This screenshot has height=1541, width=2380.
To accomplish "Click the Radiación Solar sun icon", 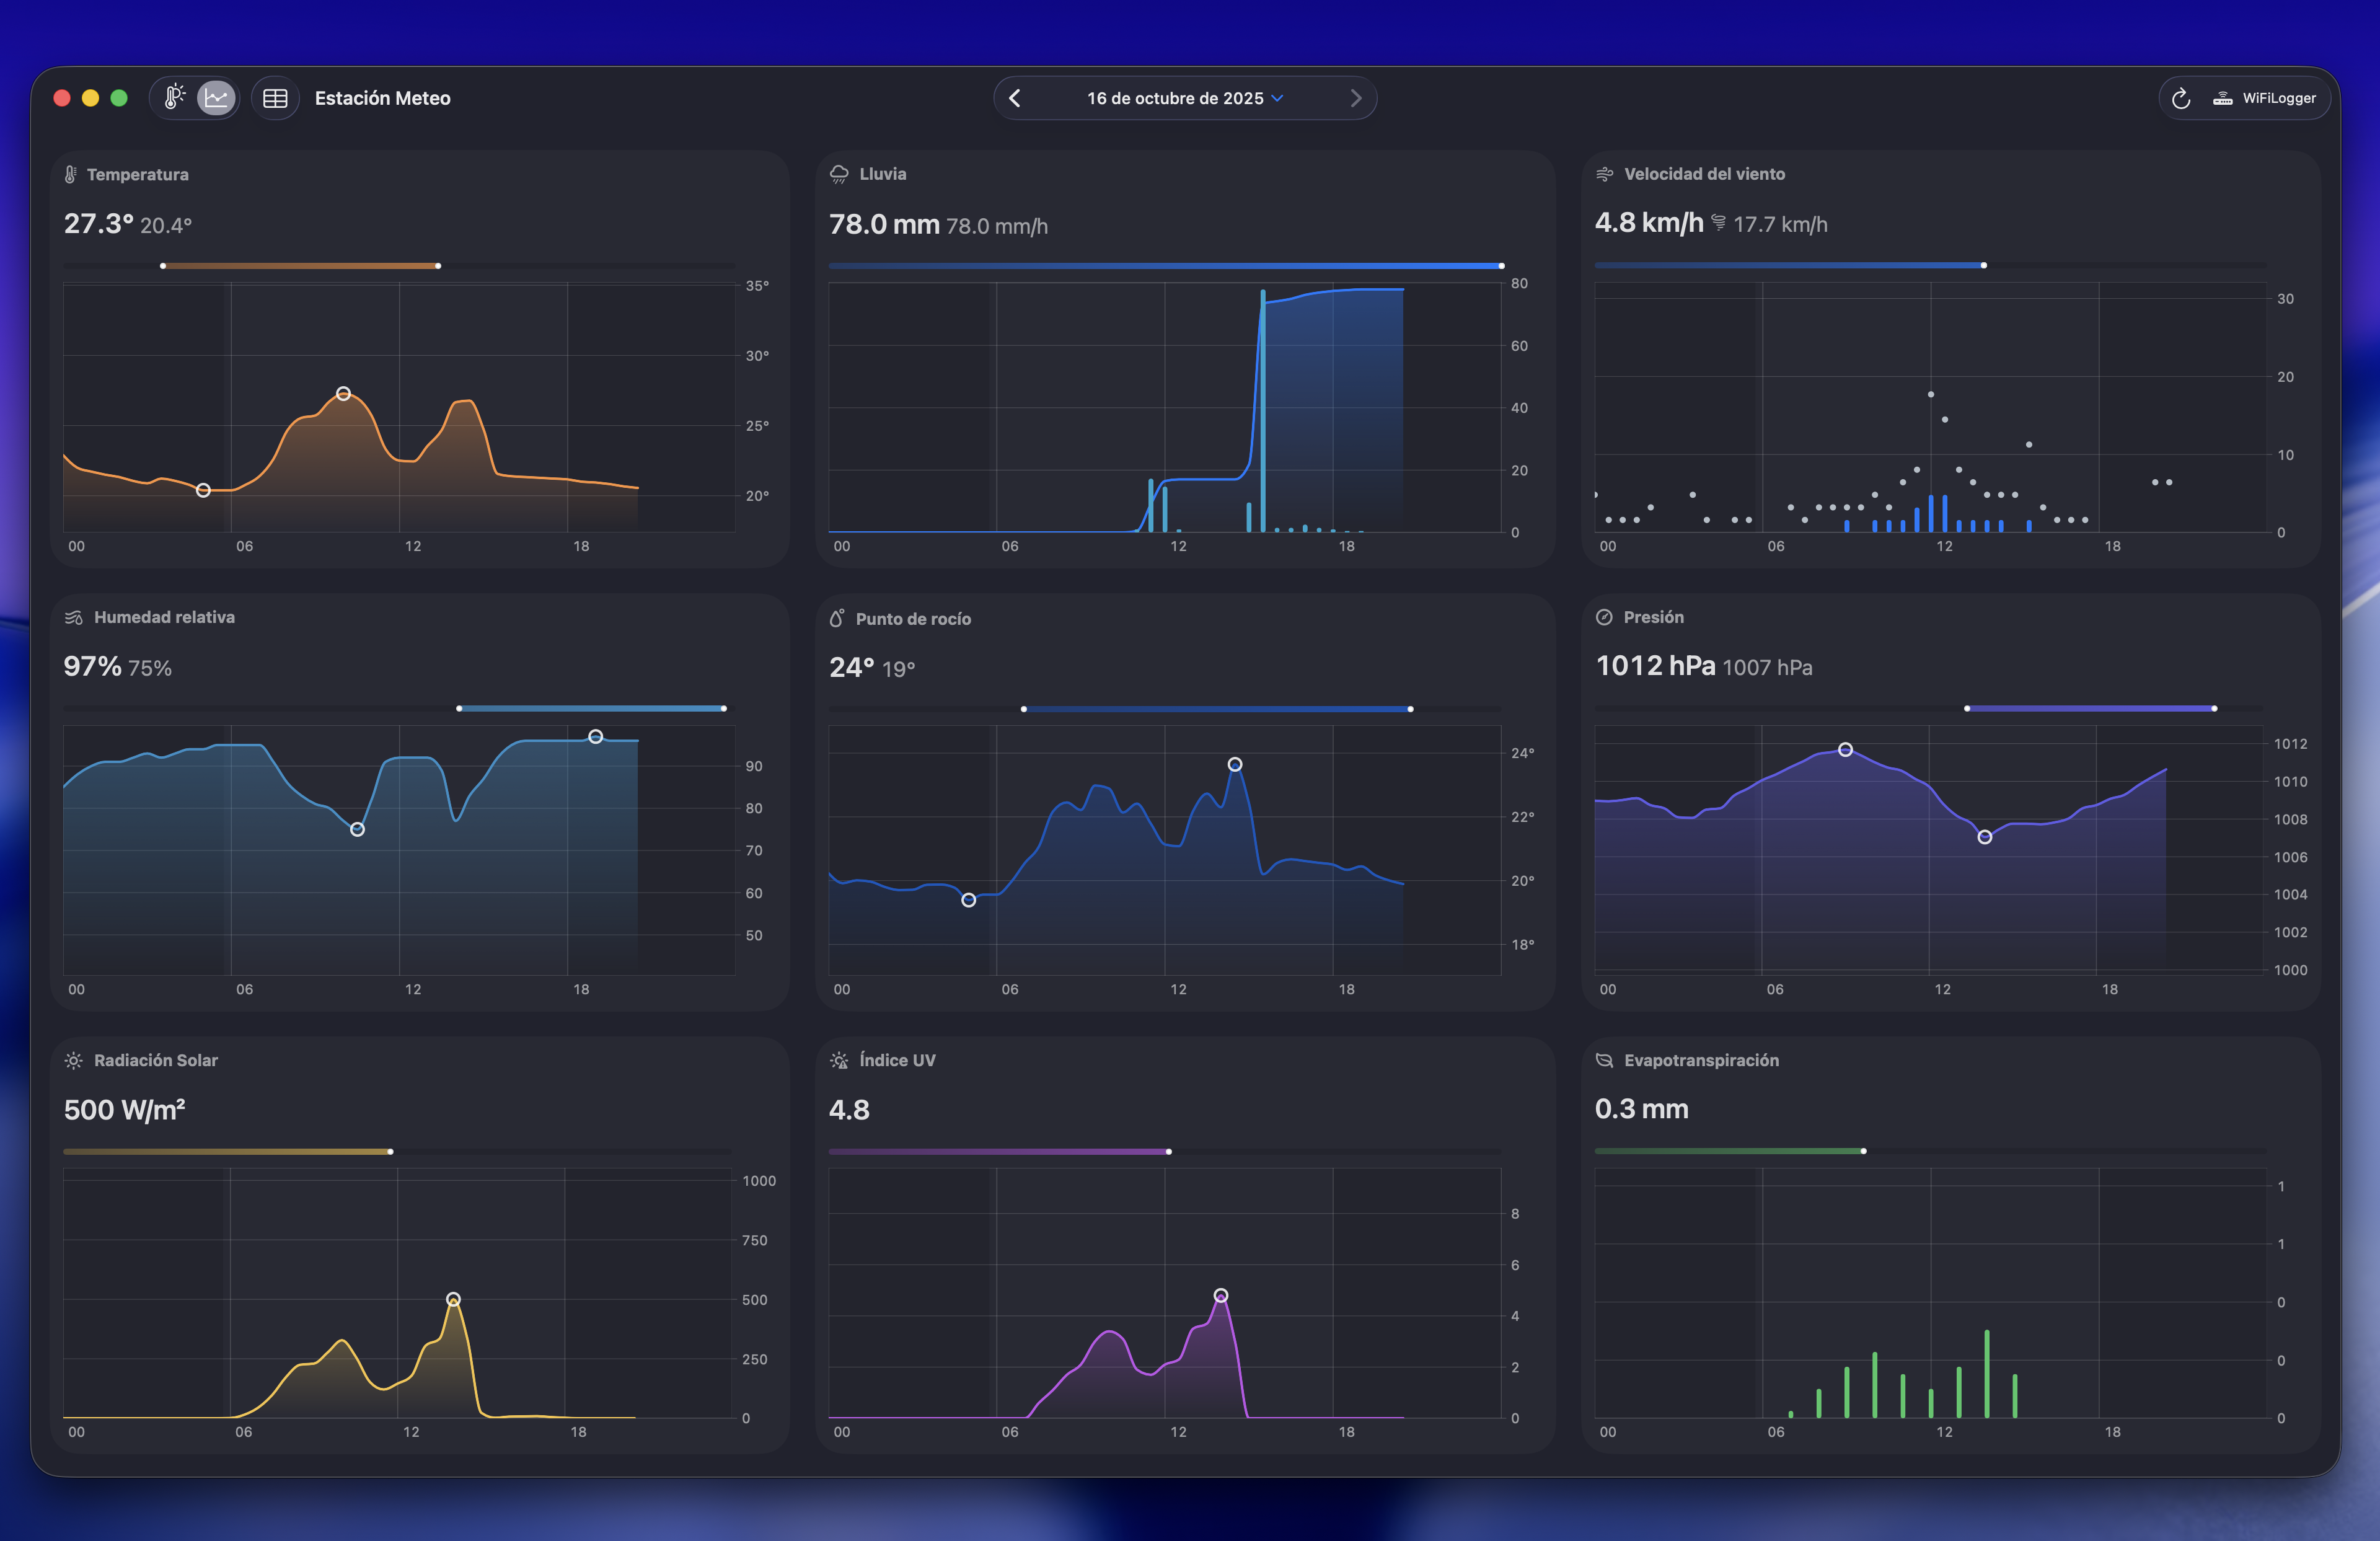I will [73, 1060].
